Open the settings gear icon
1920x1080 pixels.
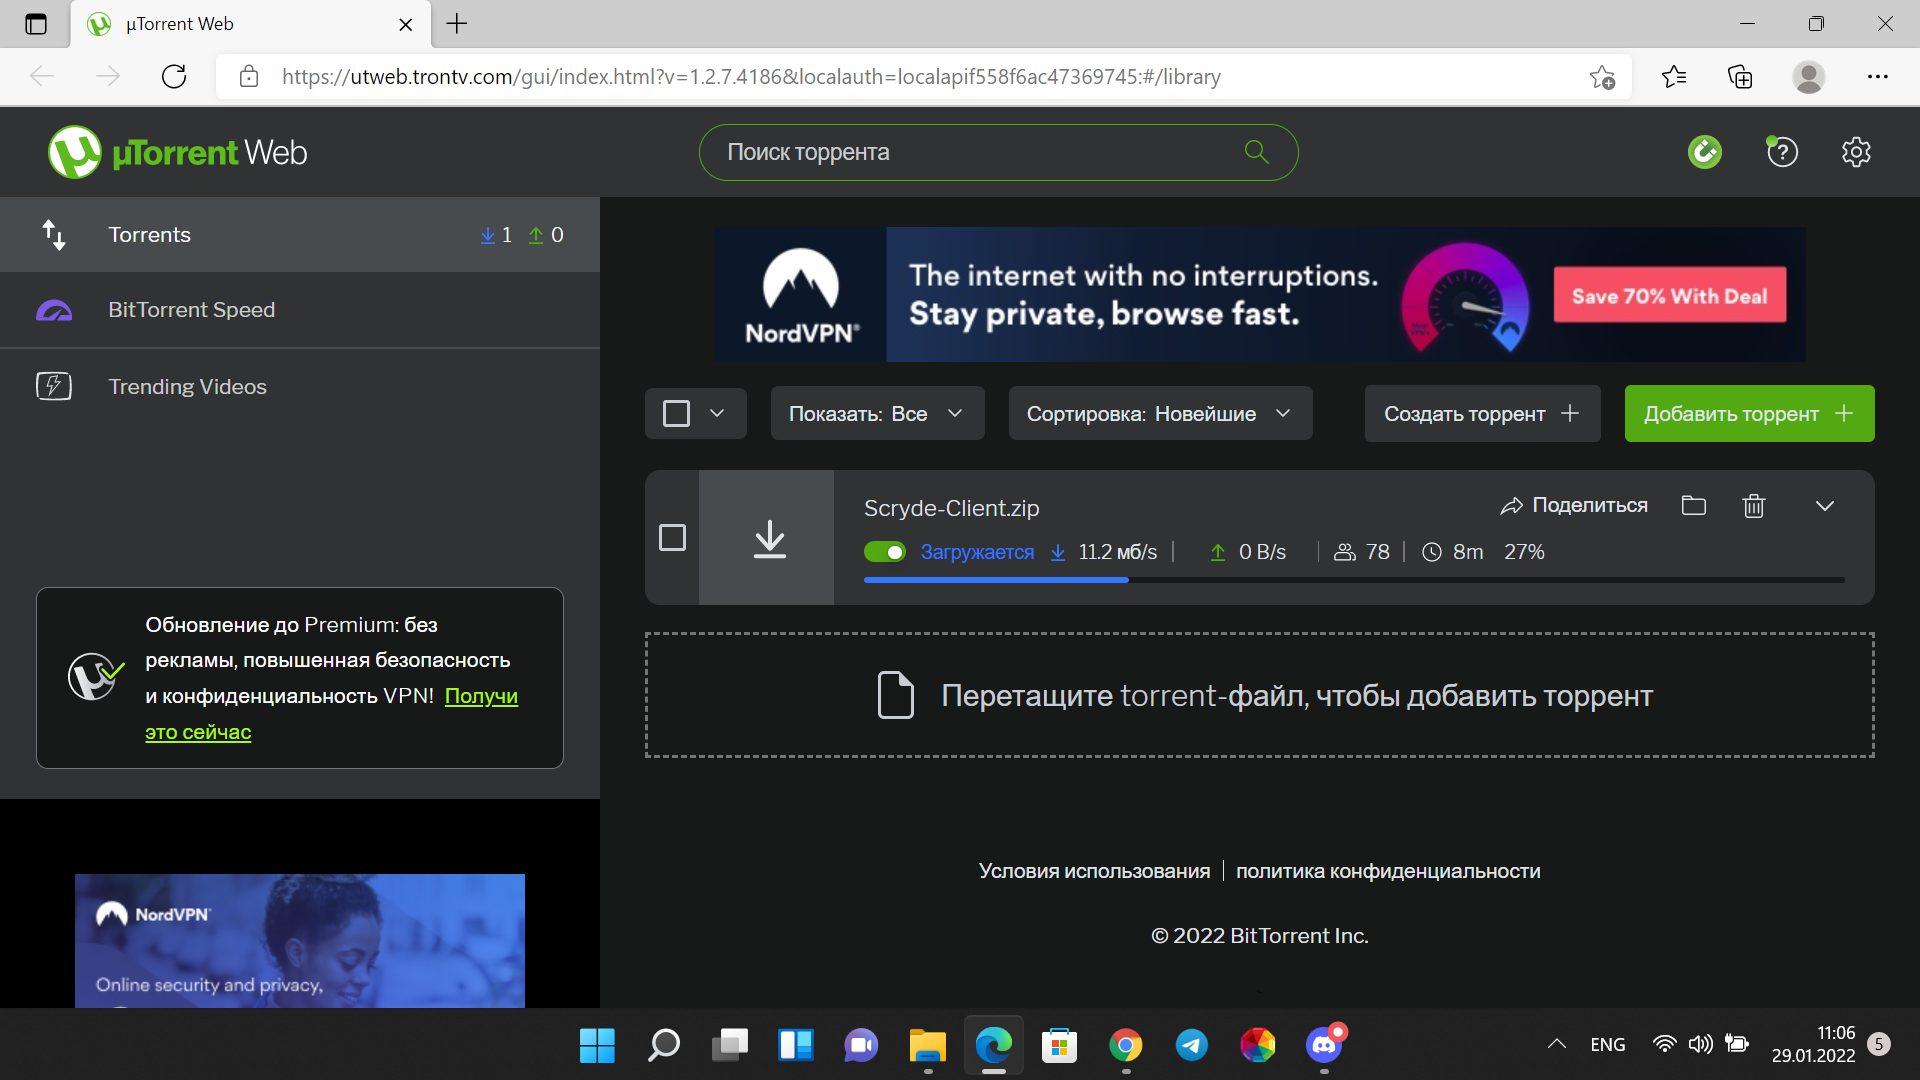[1856, 152]
